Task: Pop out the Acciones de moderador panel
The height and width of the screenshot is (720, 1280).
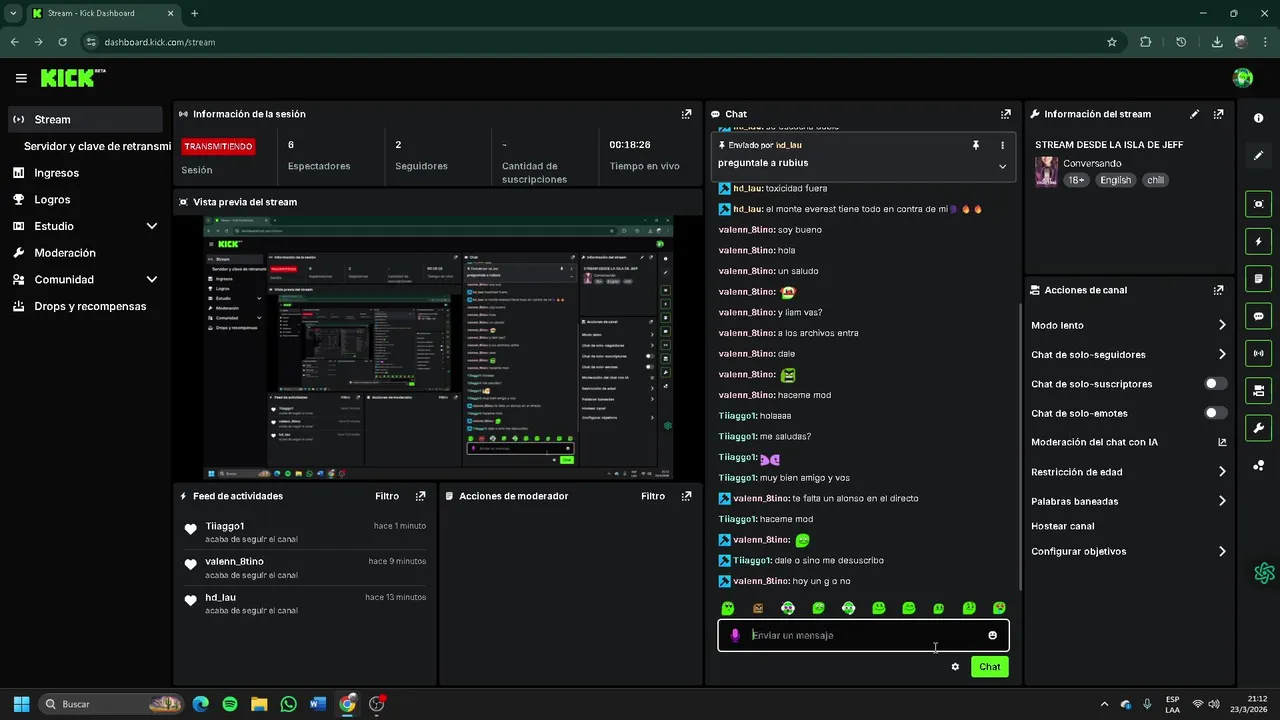Action: pos(686,496)
